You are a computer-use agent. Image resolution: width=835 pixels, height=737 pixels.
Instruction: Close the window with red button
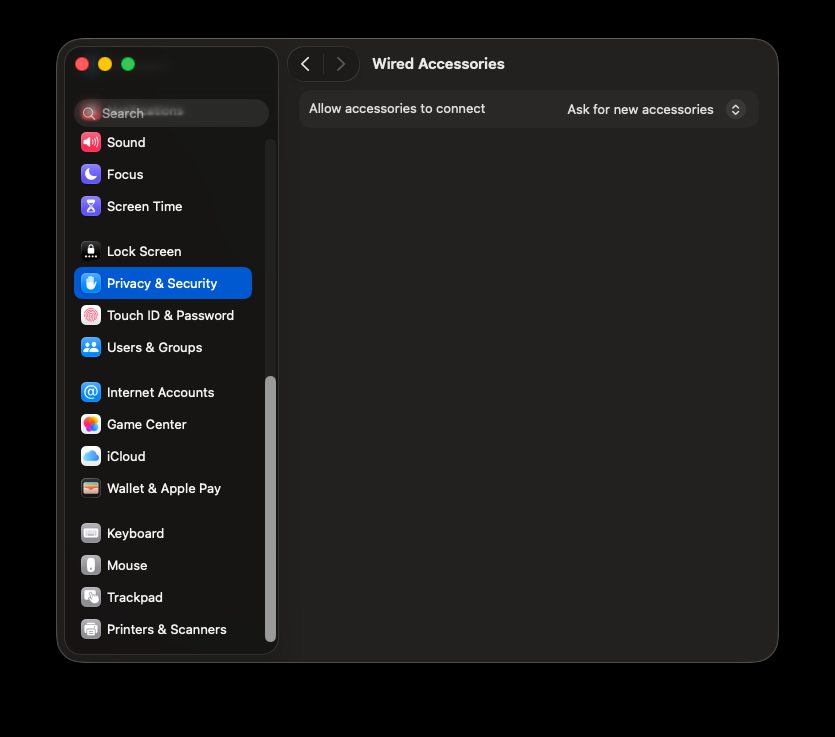[x=82, y=64]
